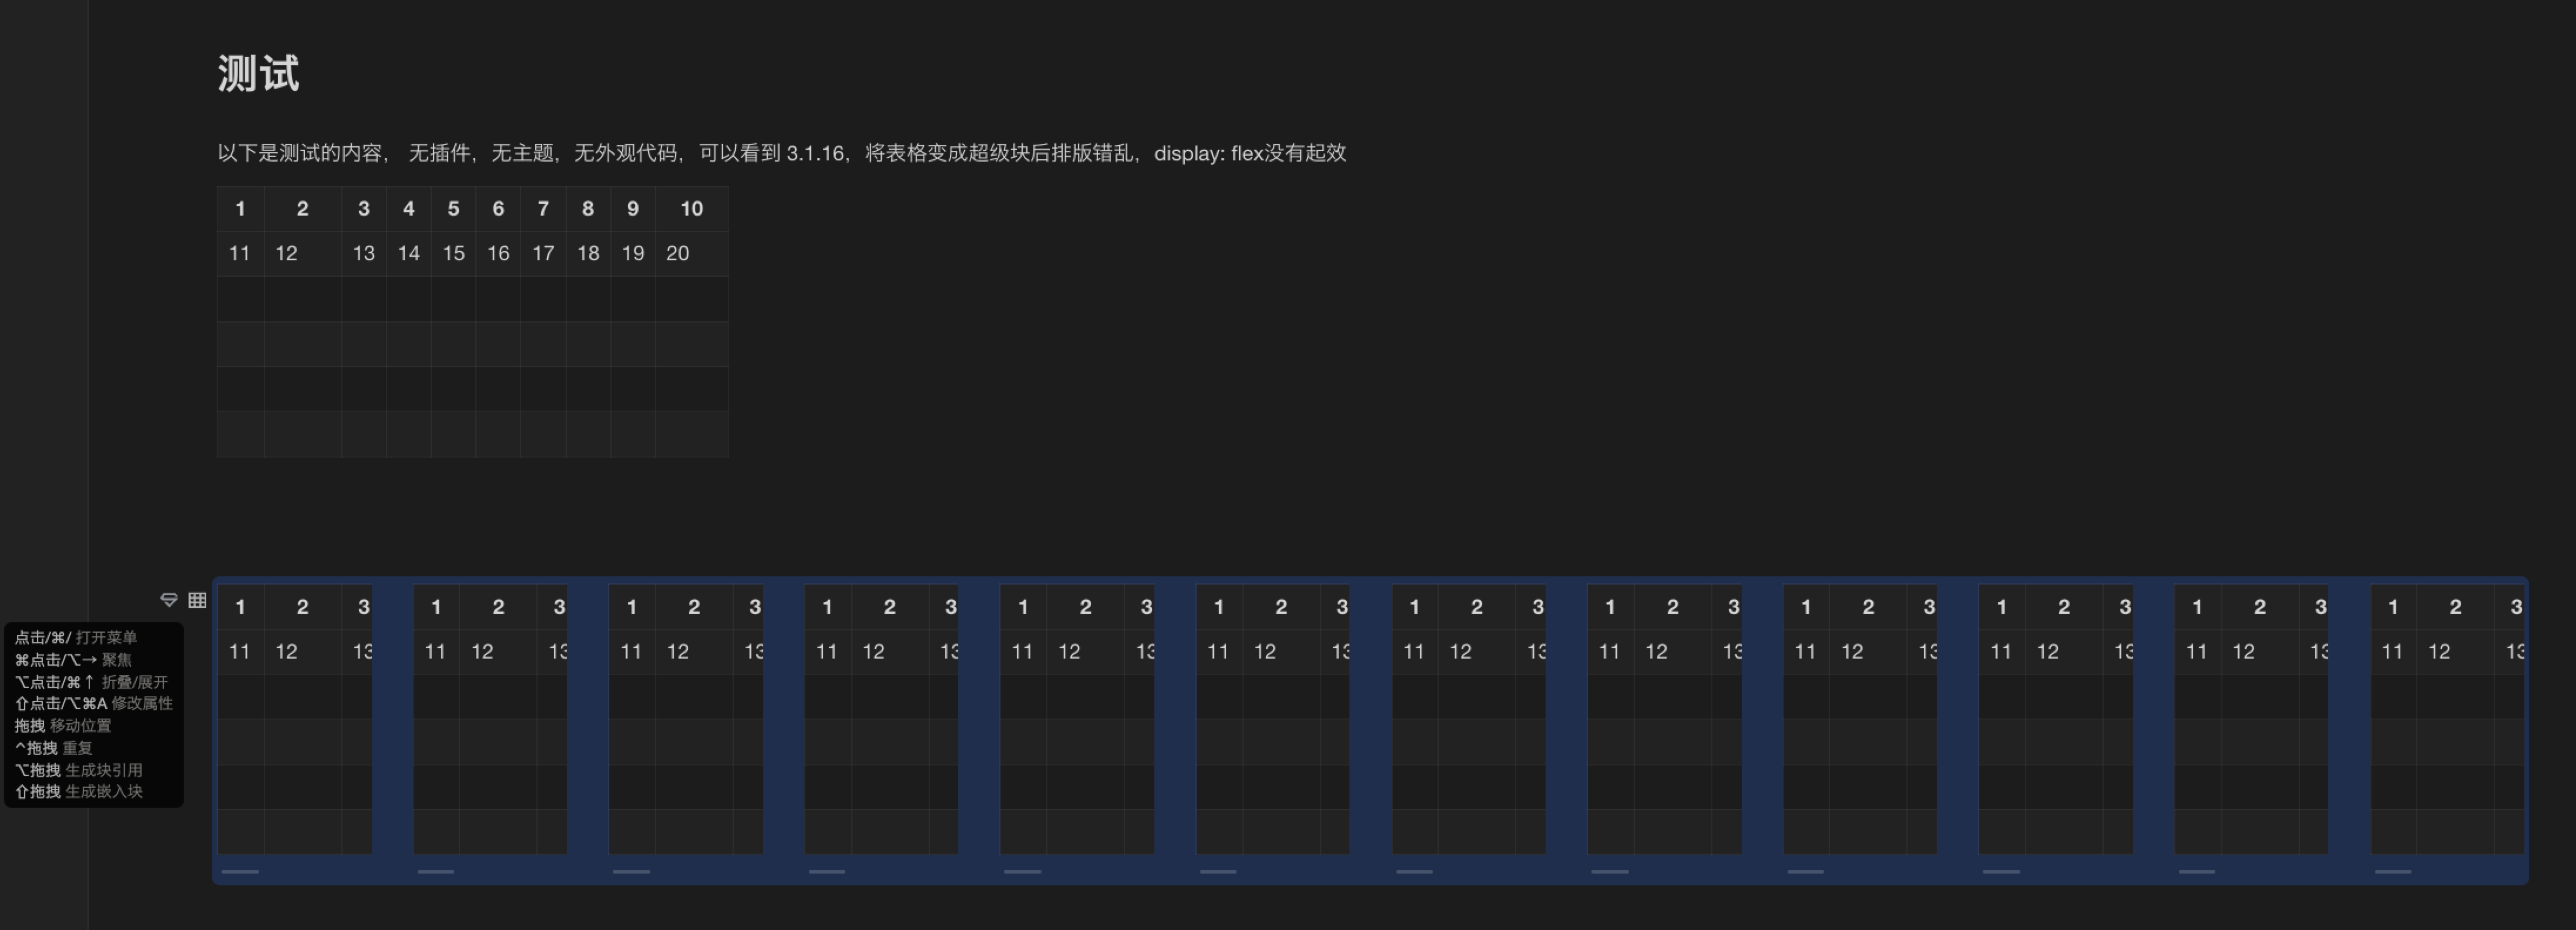The height and width of the screenshot is (930, 2576).
Task: Click bottom-left empty cell of the top table
Action: tap(240, 435)
